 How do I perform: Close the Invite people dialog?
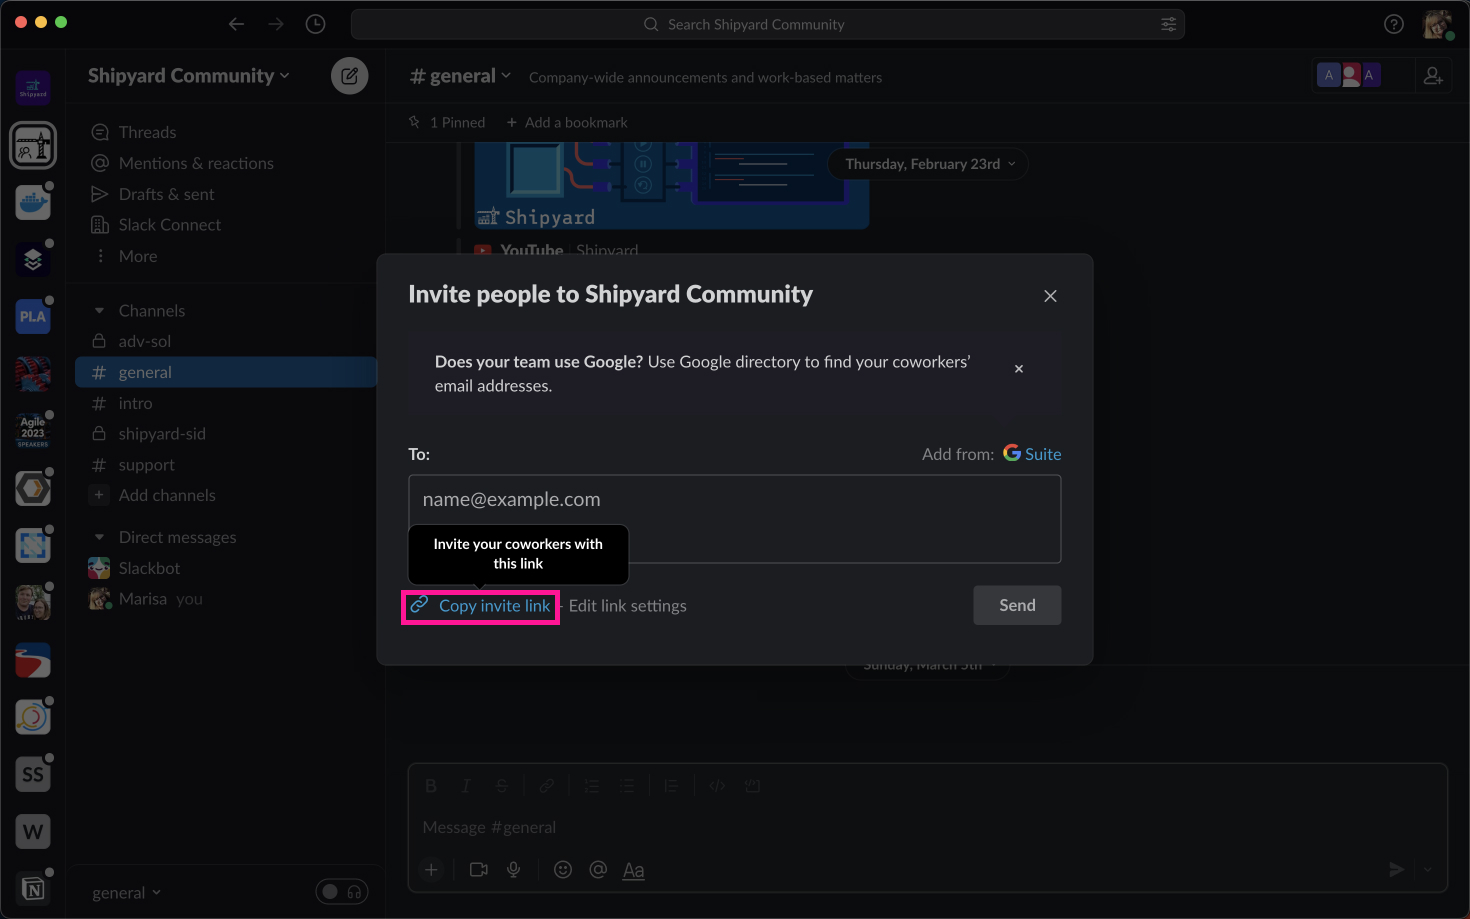pyautogui.click(x=1050, y=296)
